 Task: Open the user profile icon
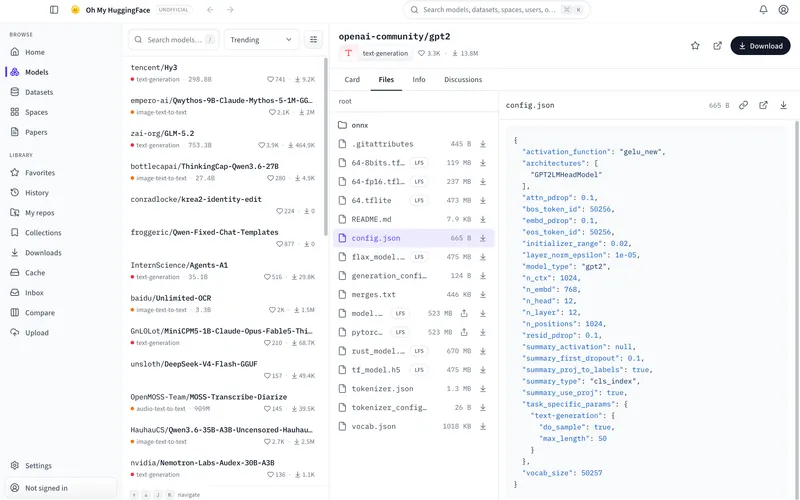783,10
